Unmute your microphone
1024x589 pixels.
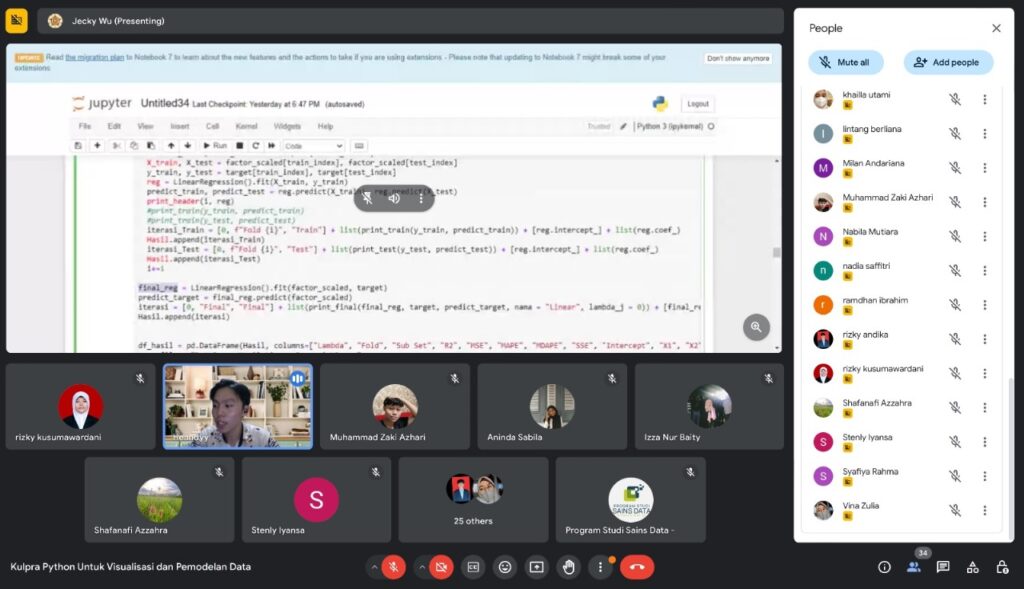pyautogui.click(x=393, y=567)
